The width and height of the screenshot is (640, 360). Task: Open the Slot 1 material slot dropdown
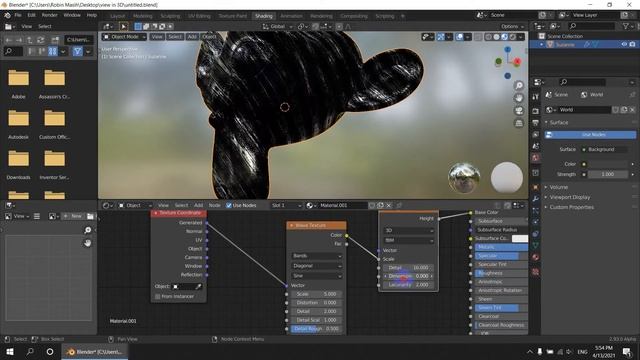(x=286, y=205)
